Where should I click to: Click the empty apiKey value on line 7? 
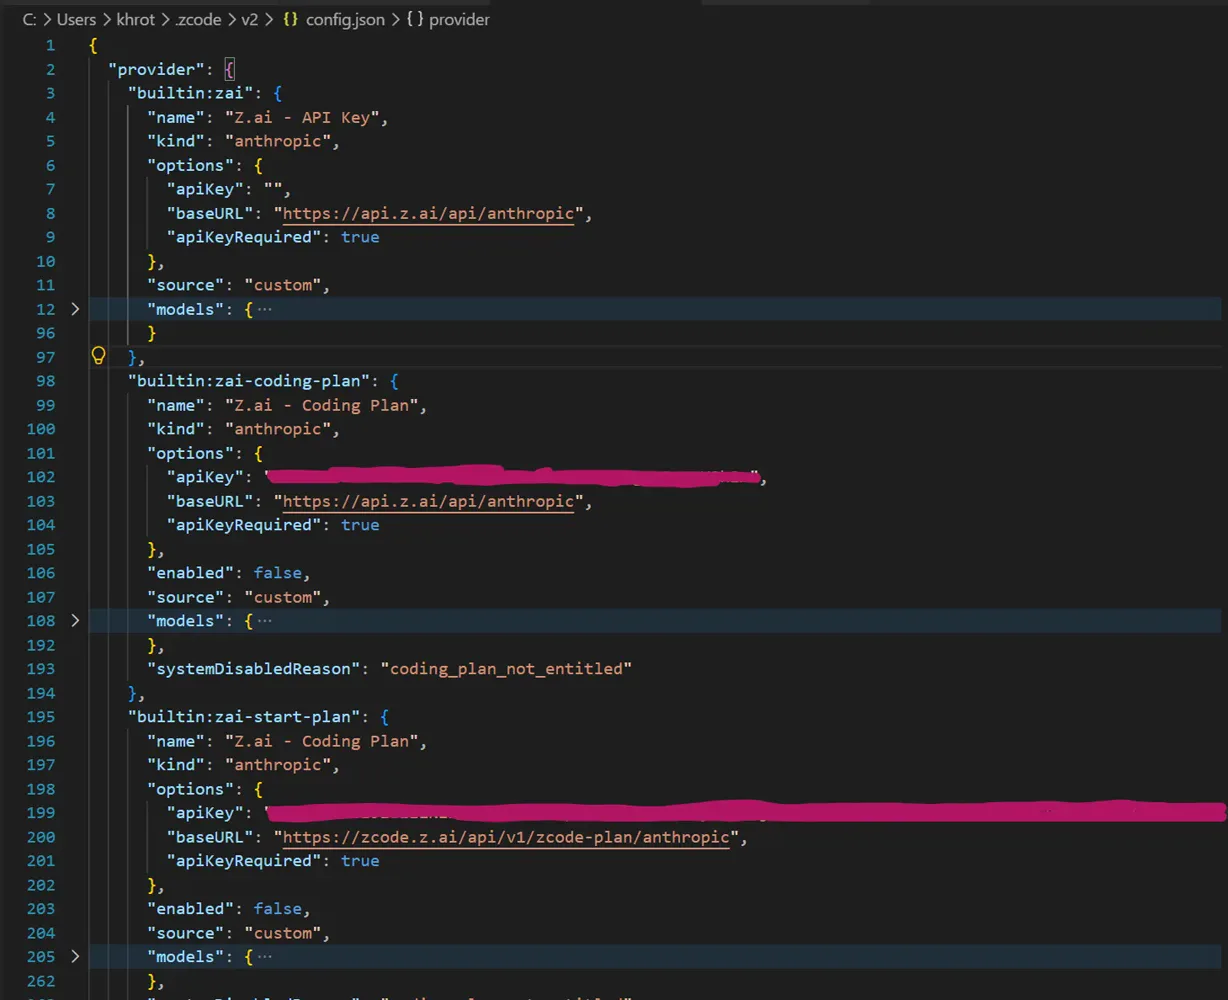[273, 189]
